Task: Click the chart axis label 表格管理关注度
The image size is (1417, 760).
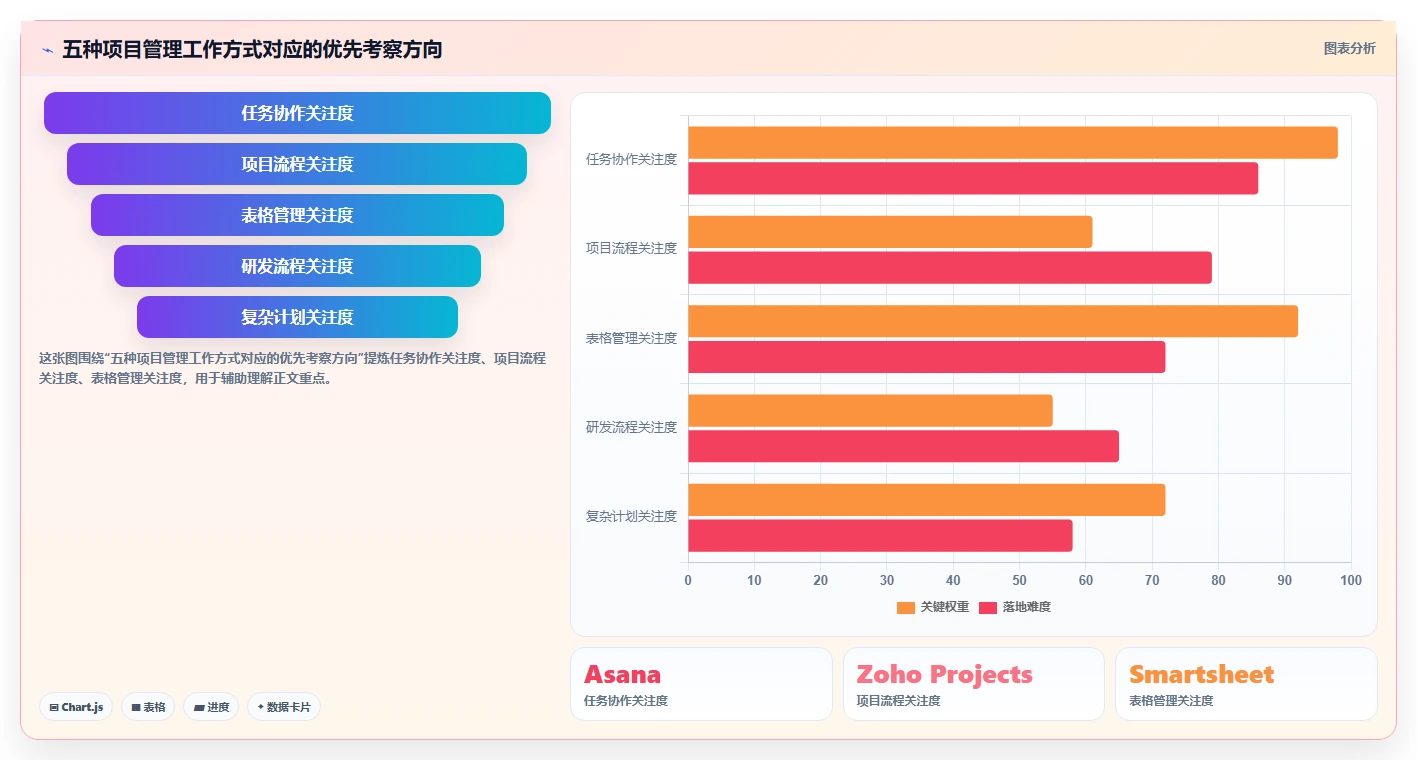Action: [631, 338]
